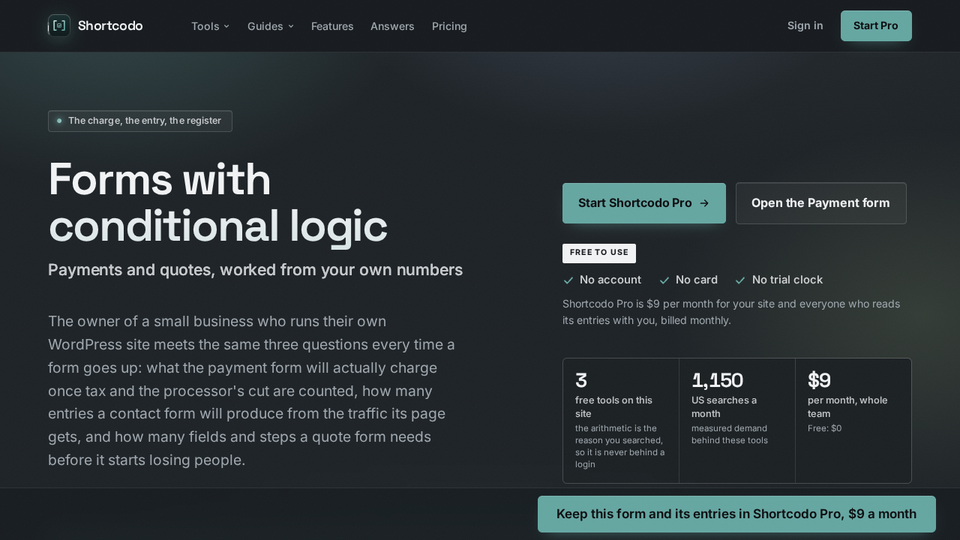Screen dimensions: 960x540
Task: Click the FREE TO USE badge
Action: pyautogui.click(x=599, y=253)
